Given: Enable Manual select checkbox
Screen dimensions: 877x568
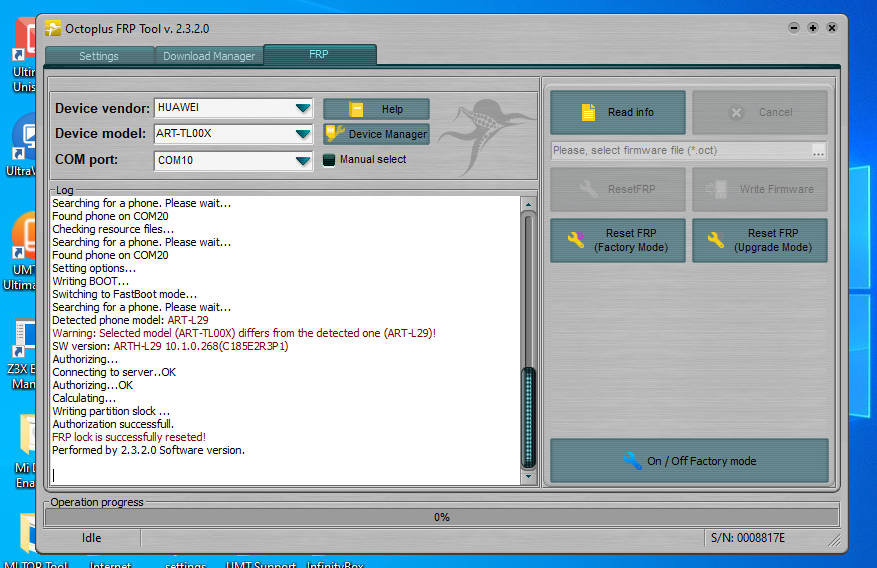Looking at the screenshot, I should point(329,160).
